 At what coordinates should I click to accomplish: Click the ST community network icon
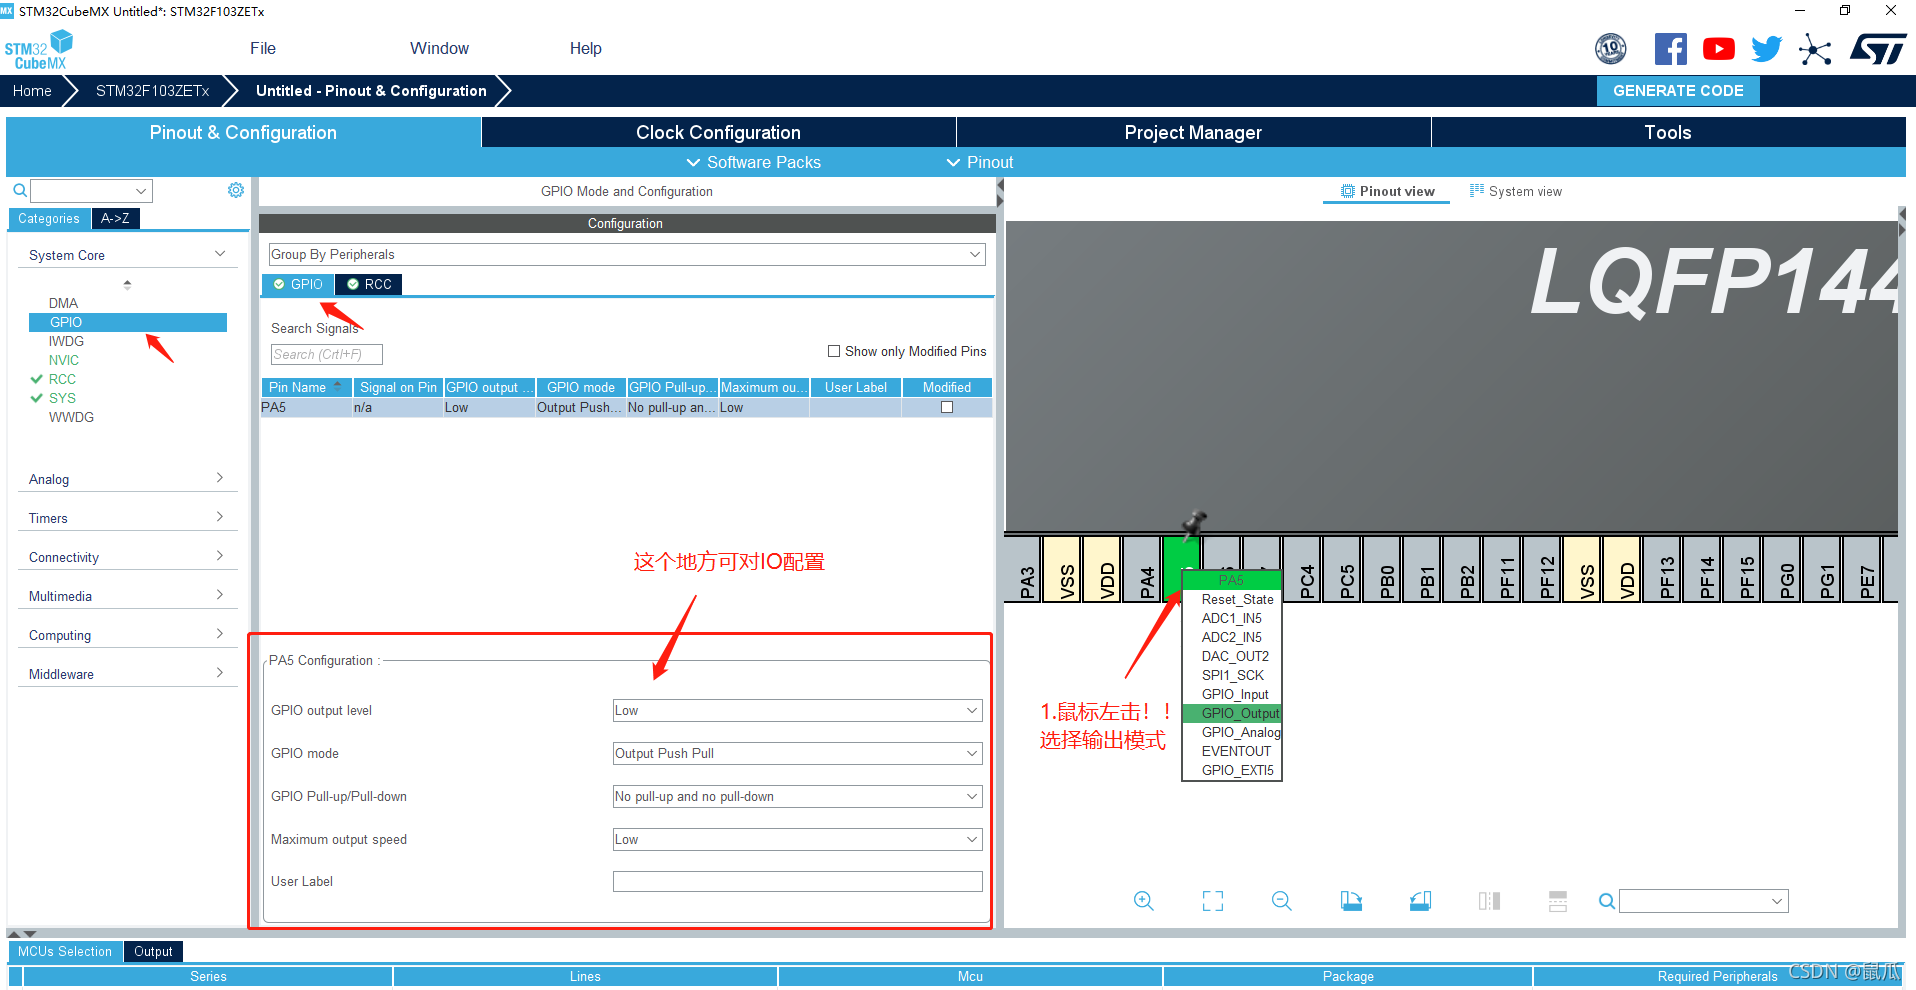click(1815, 49)
